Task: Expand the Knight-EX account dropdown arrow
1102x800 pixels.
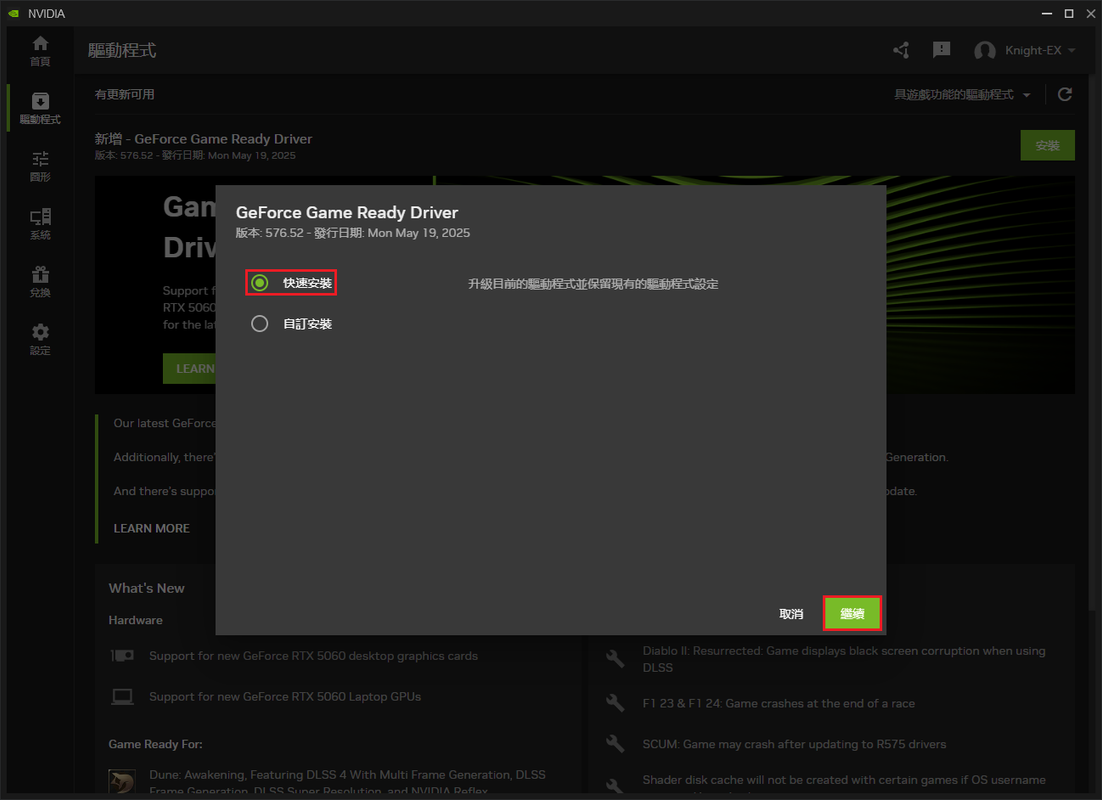Action: click(x=1072, y=51)
